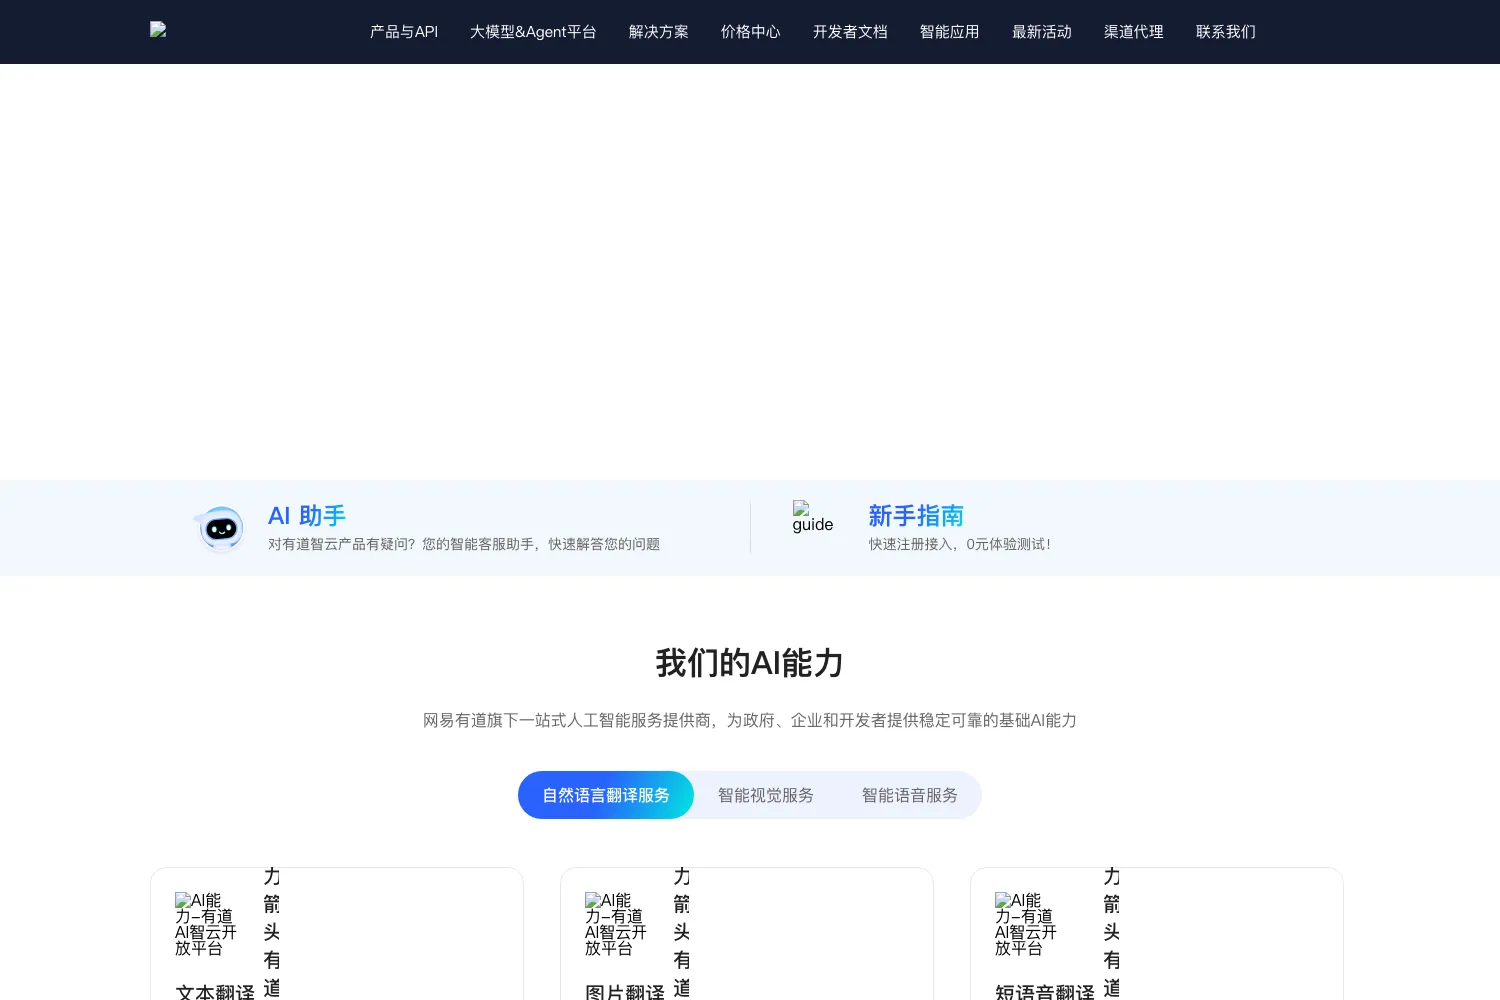Click the guide icon
The image size is (1500, 1000).
813,517
